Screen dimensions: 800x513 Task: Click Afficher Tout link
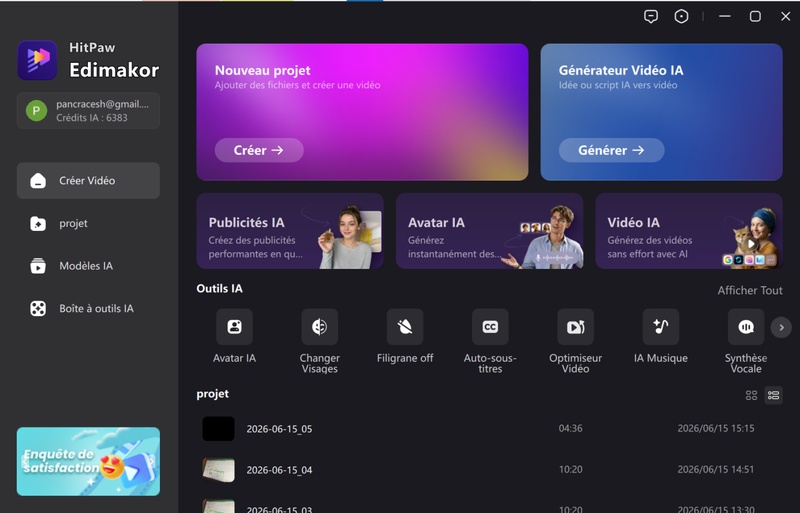(x=749, y=290)
